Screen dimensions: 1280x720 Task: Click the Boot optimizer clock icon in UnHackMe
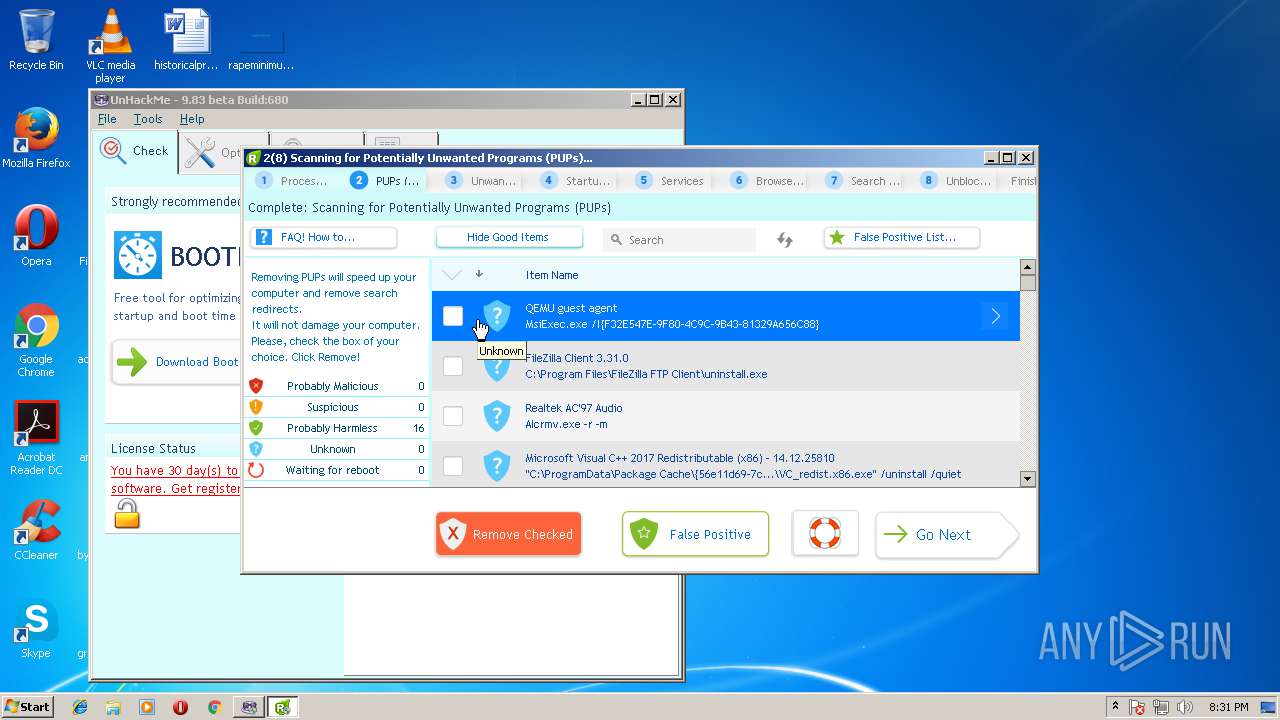[138, 255]
